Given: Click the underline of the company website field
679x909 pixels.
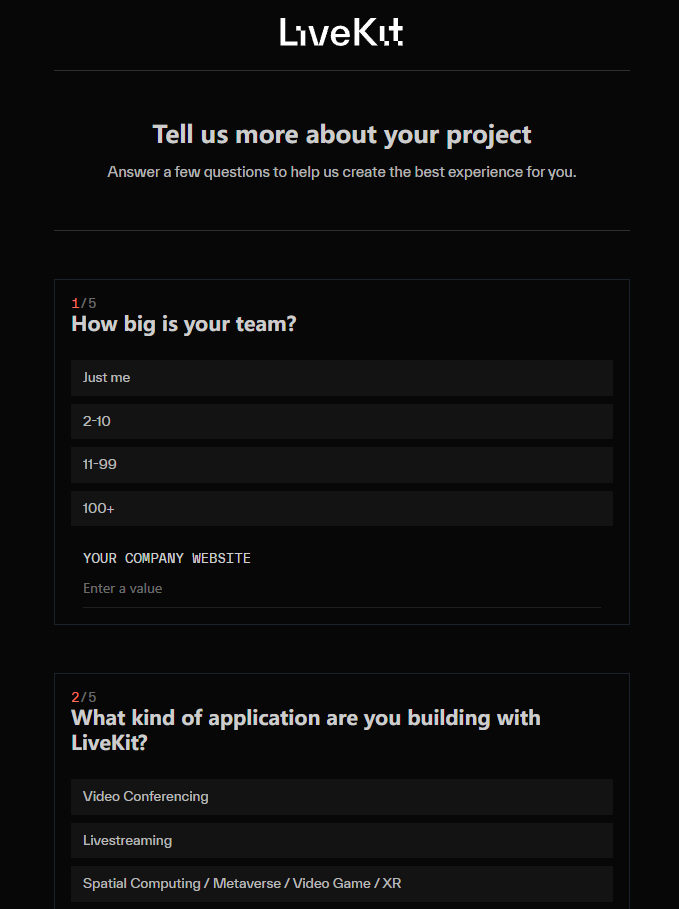Looking at the screenshot, I should pos(342,608).
